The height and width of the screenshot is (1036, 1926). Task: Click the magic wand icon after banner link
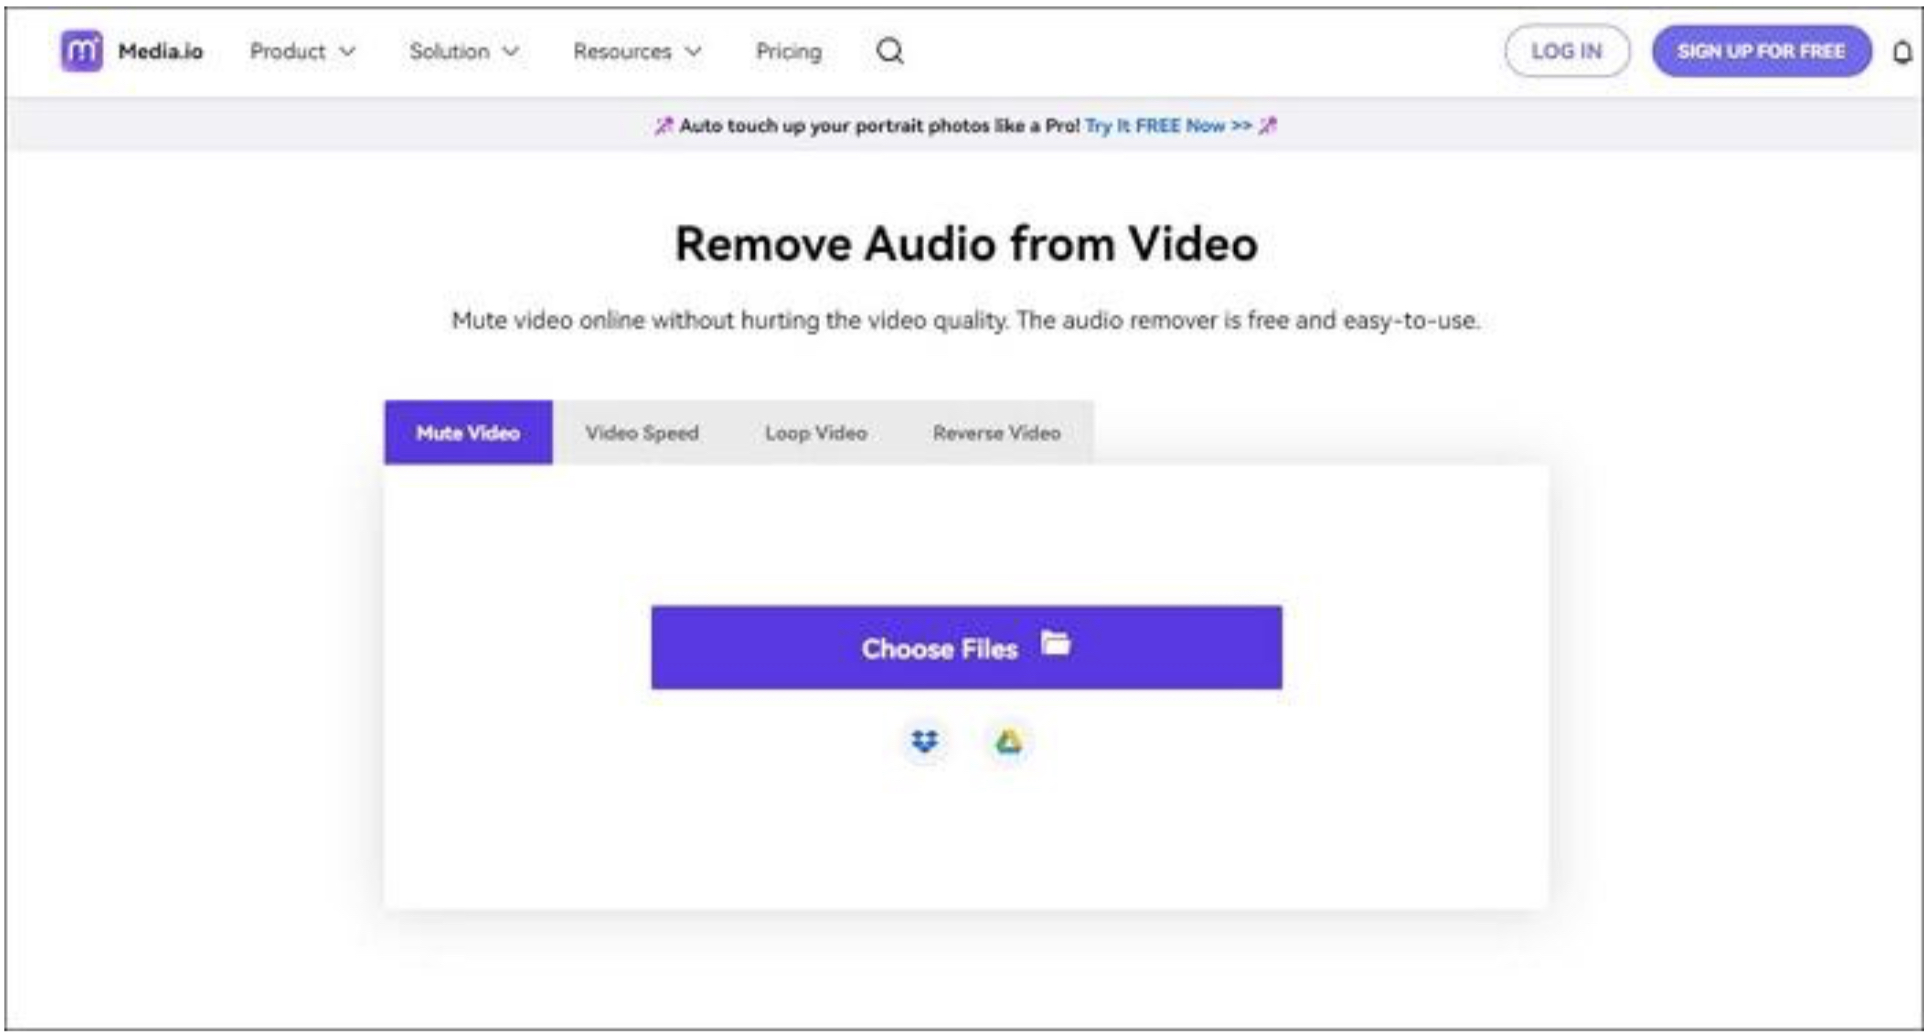click(x=1268, y=126)
